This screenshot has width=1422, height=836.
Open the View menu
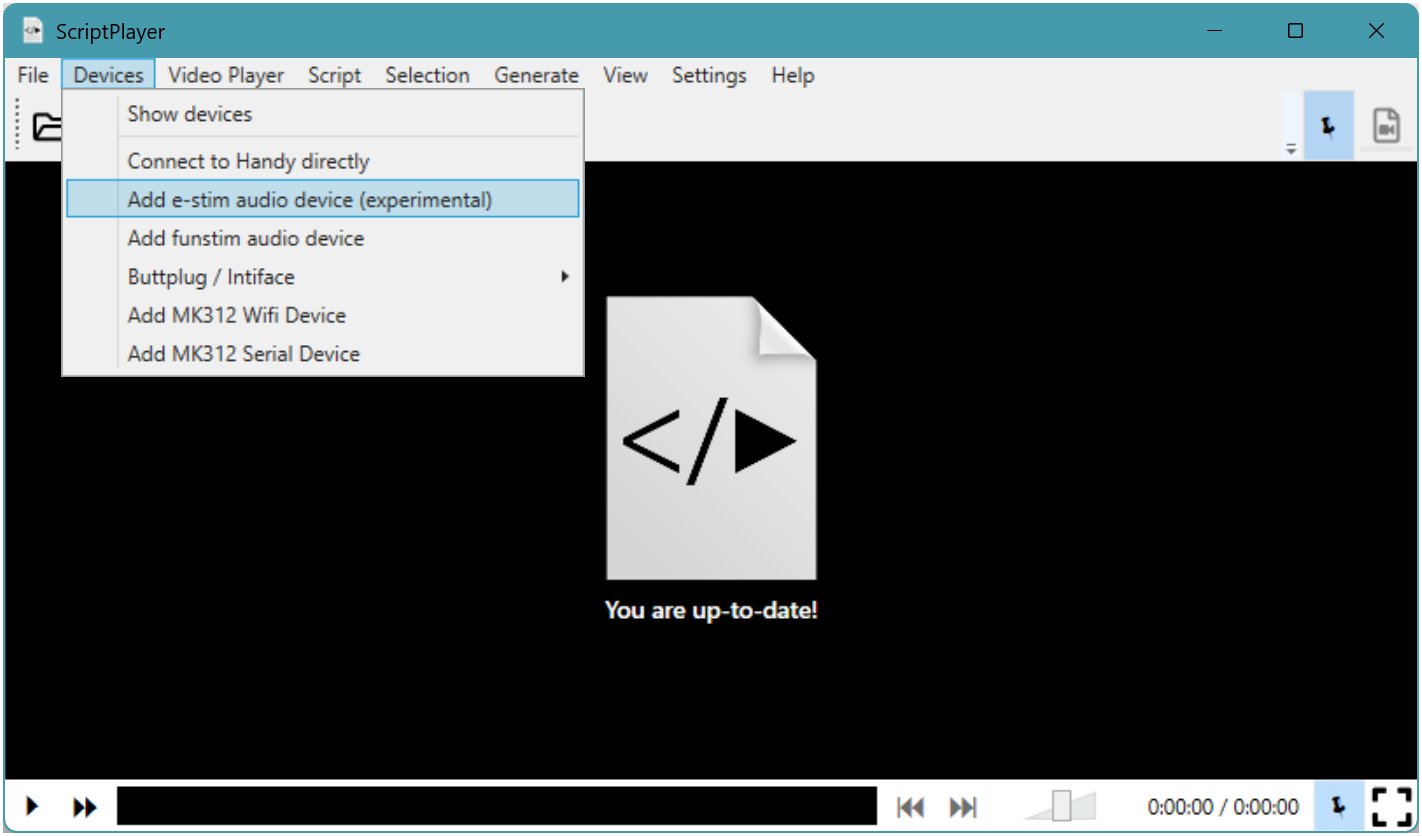coord(625,75)
